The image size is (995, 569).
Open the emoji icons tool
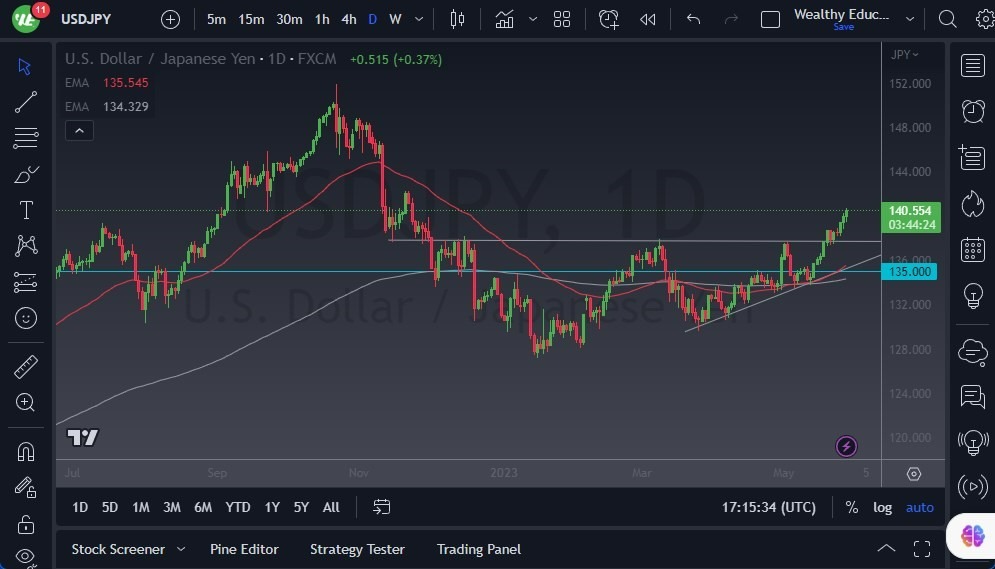click(x=26, y=318)
